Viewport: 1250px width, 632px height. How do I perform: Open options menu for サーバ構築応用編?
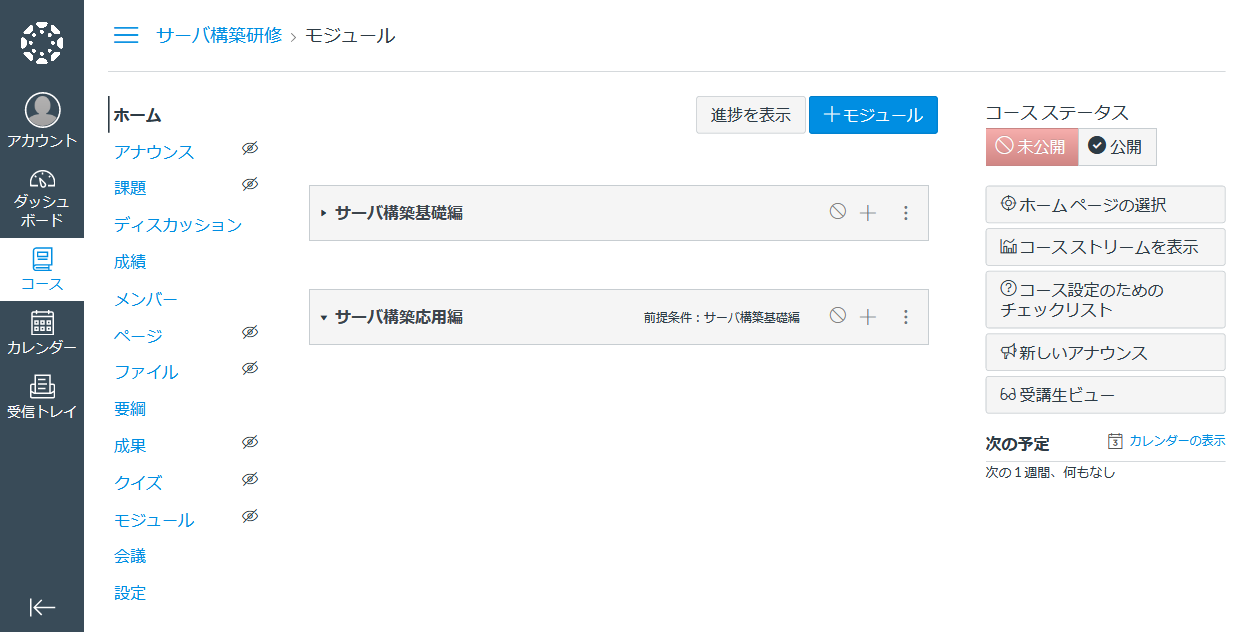906,317
